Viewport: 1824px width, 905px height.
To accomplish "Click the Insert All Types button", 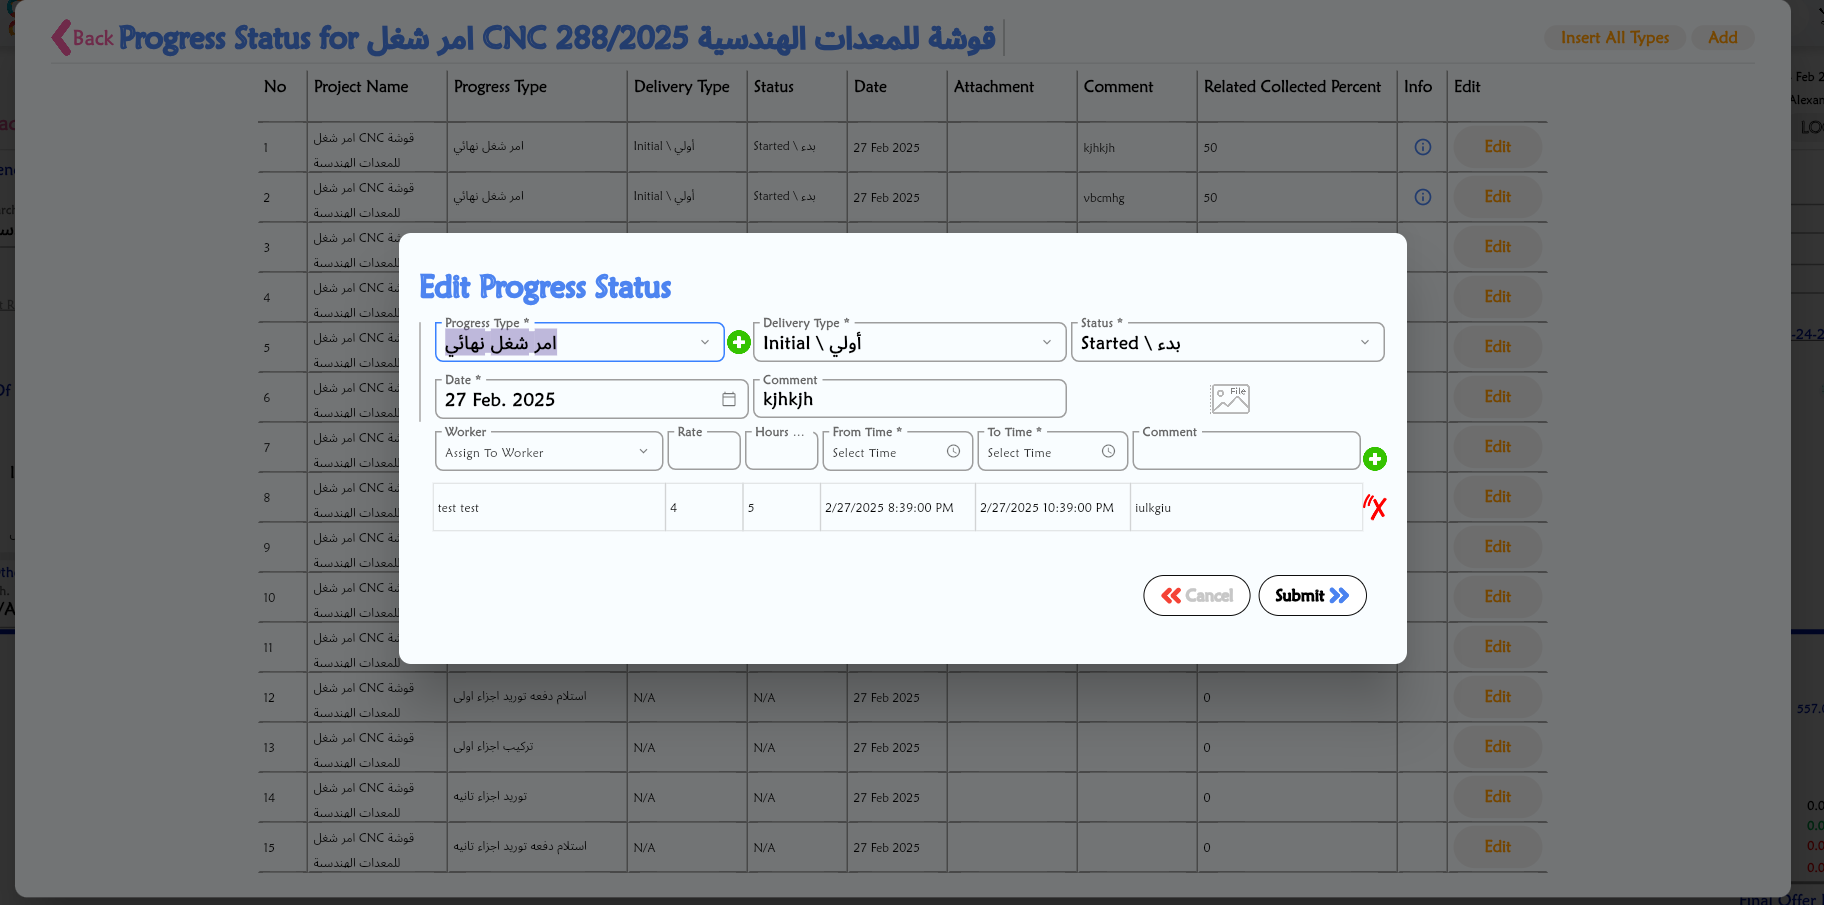I will 1614,38.
